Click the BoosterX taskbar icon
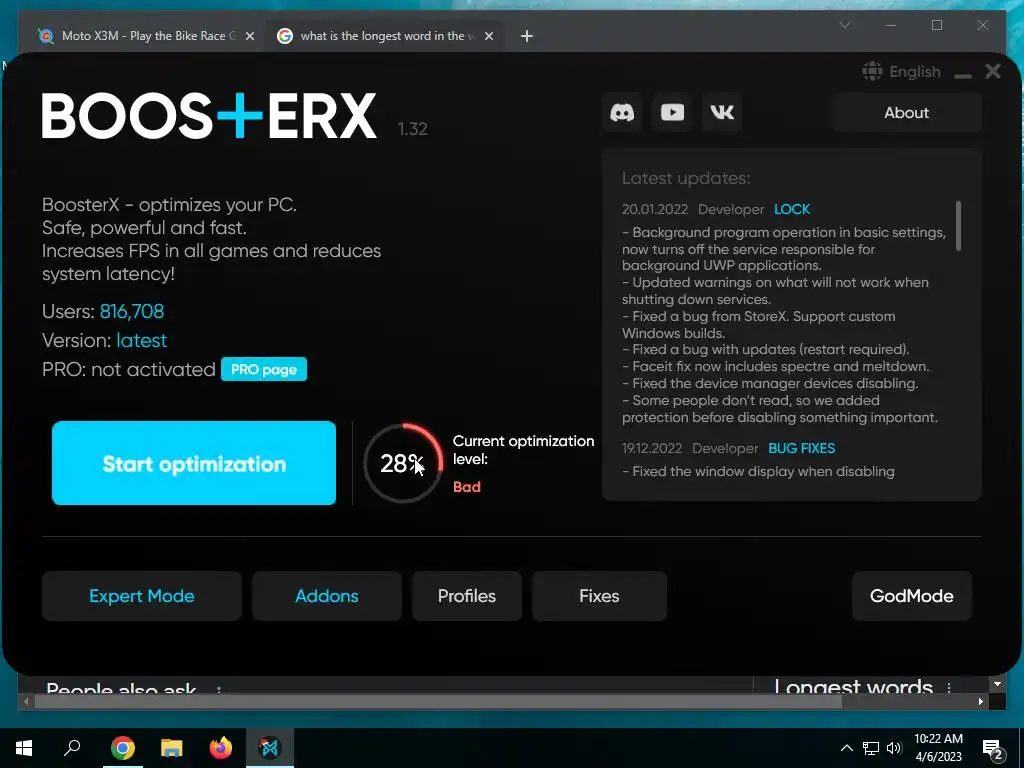The width and height of the screenshot is (1024, 768). (270, 748)
